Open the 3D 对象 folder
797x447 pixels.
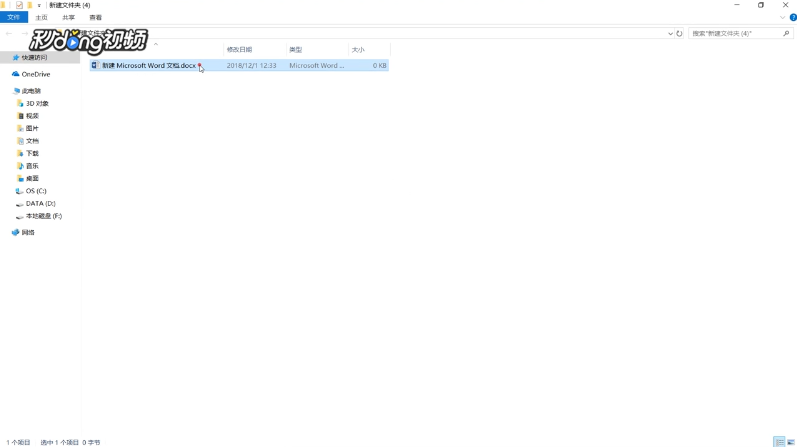click(37, 103)
